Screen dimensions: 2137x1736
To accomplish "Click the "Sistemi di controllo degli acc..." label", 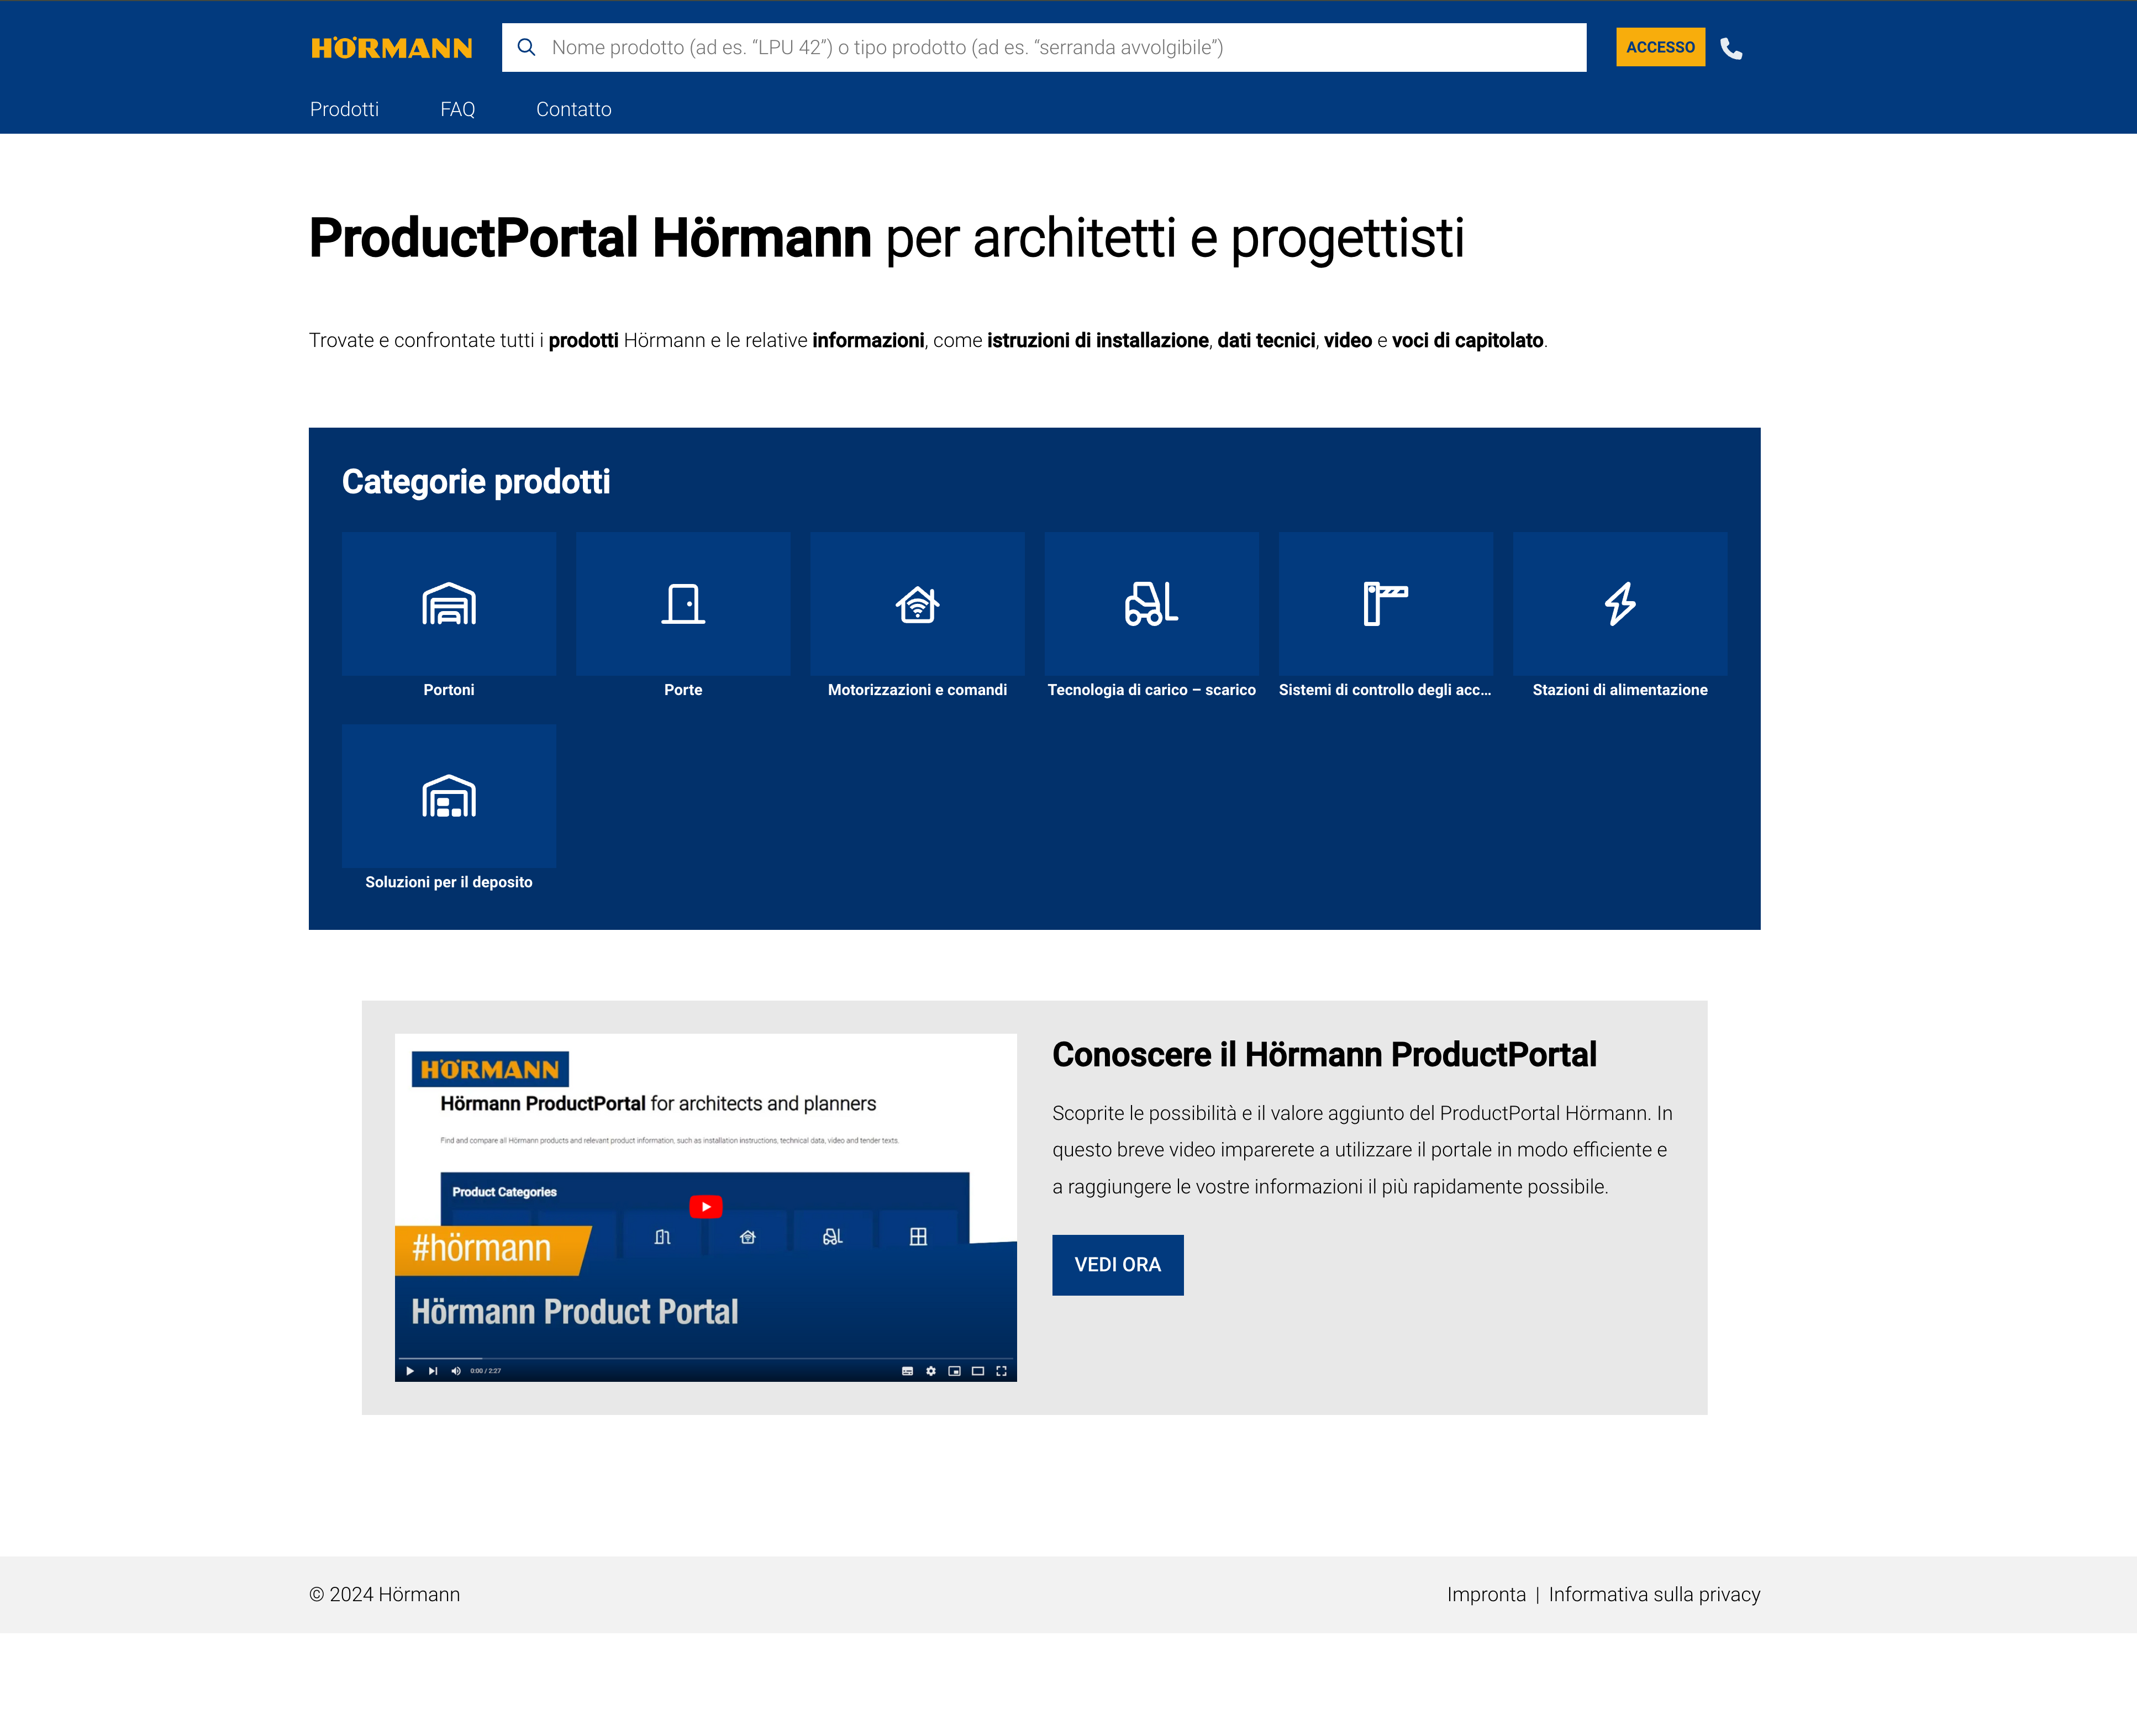I will [x=1385, y=690].
